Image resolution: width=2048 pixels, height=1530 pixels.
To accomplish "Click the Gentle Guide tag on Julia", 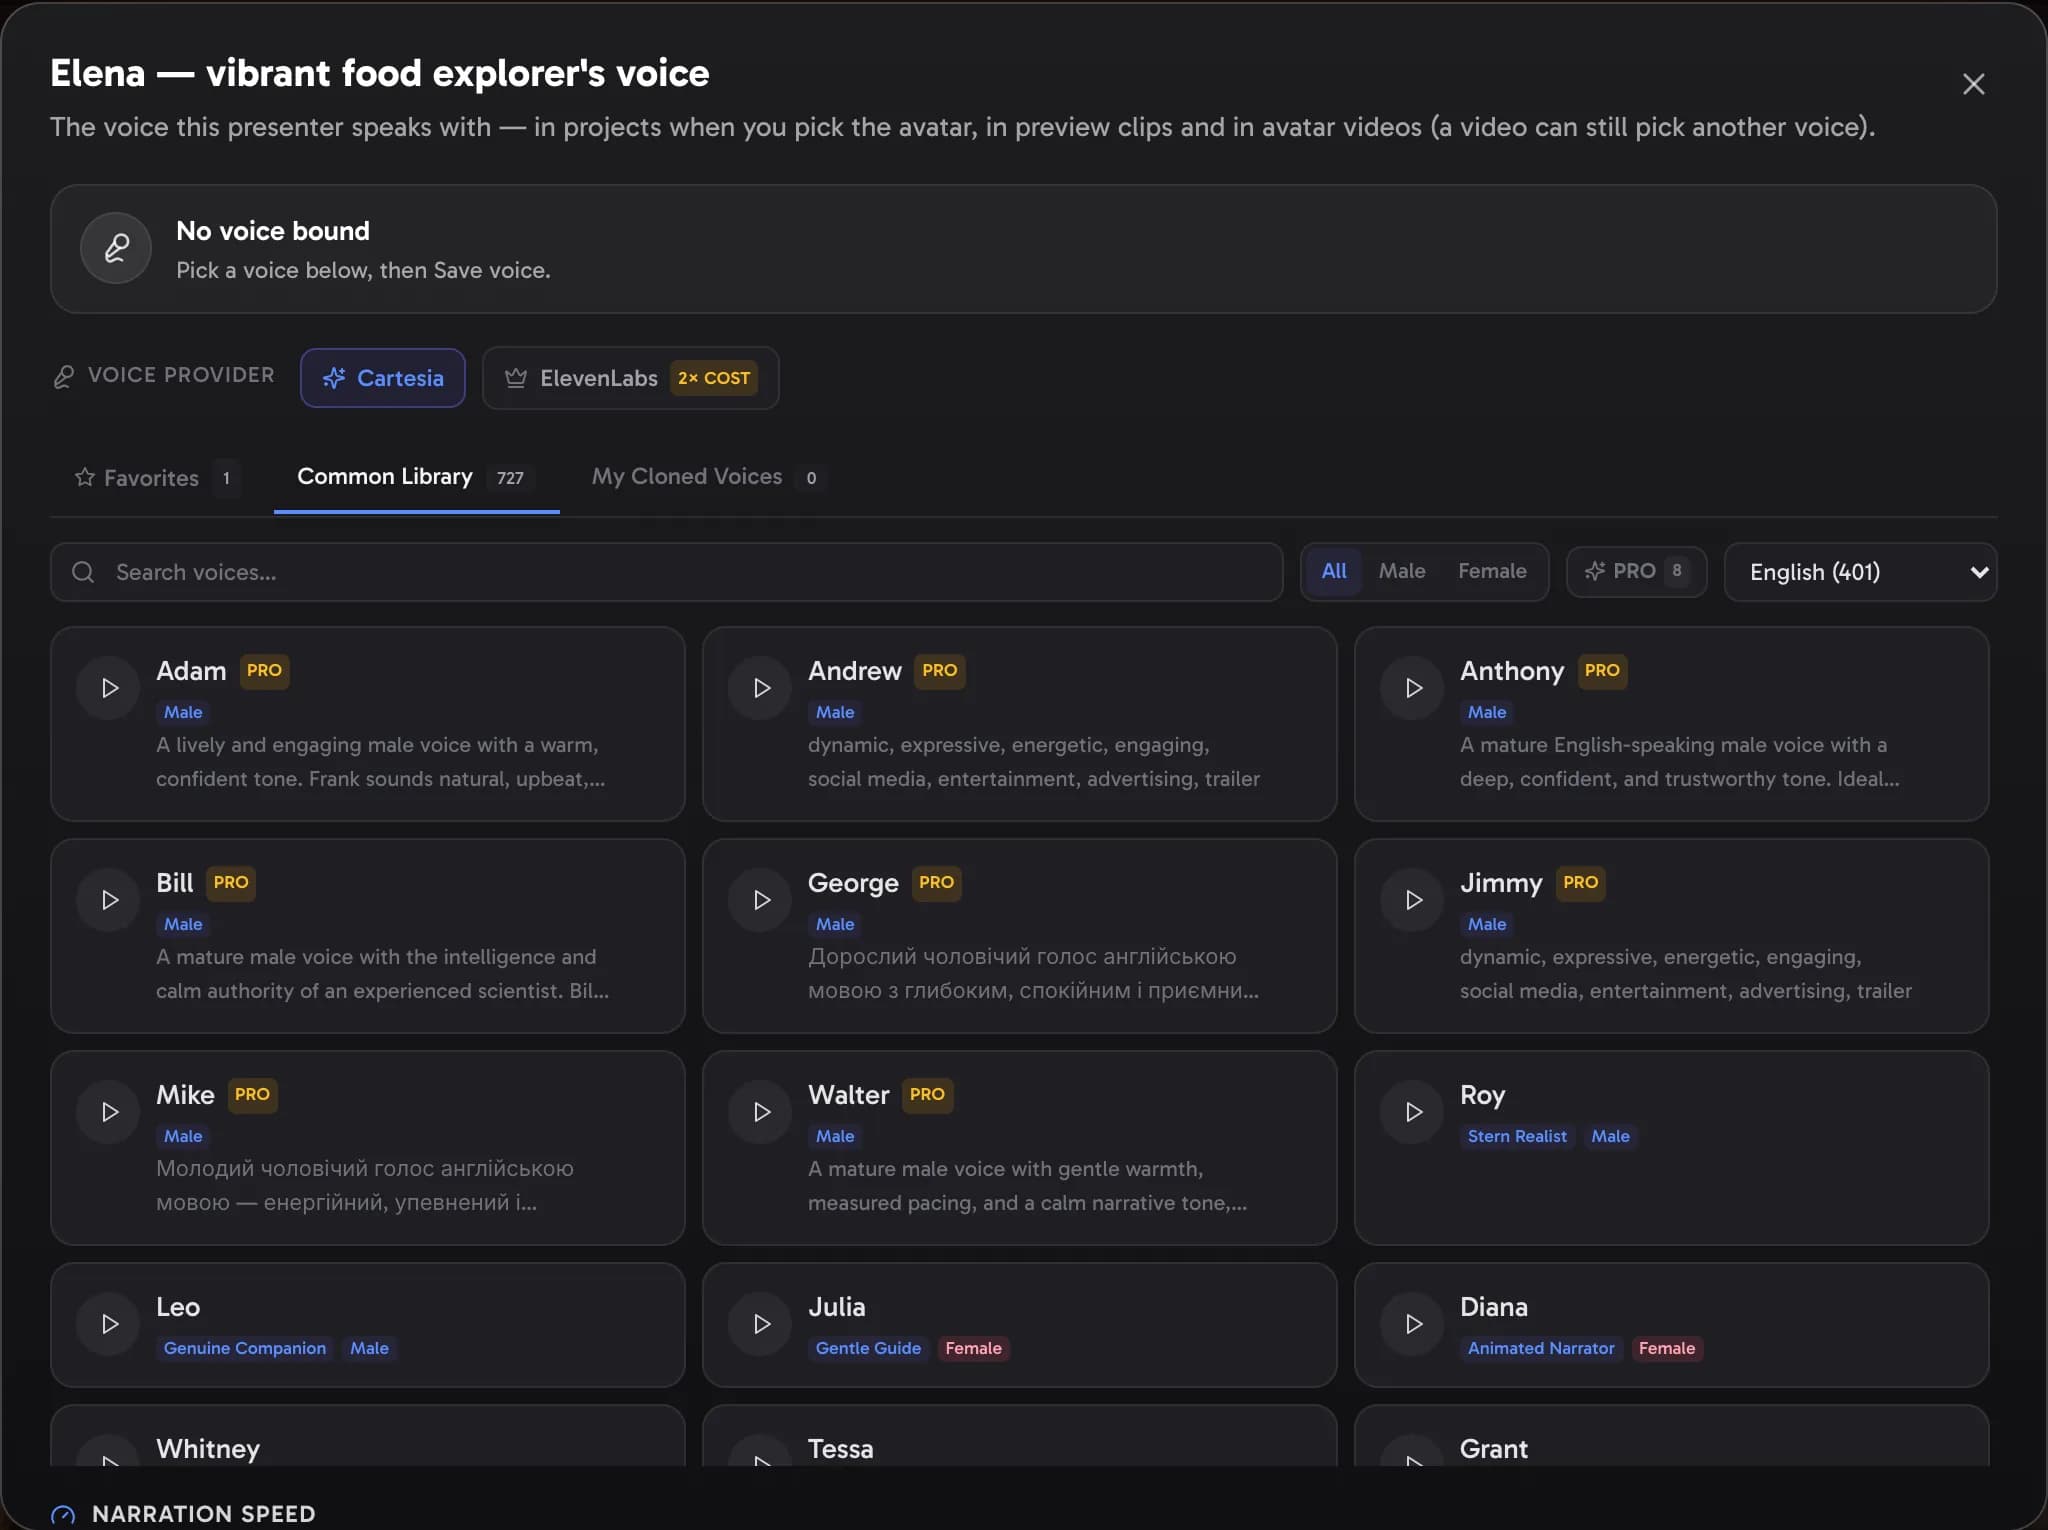I will pyautogui.click(x=868, y=1348).
